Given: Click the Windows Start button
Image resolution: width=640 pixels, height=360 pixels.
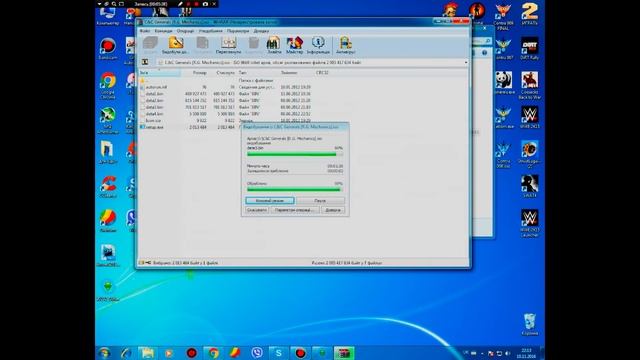Looking at the screenshot, I should (104, 353).
